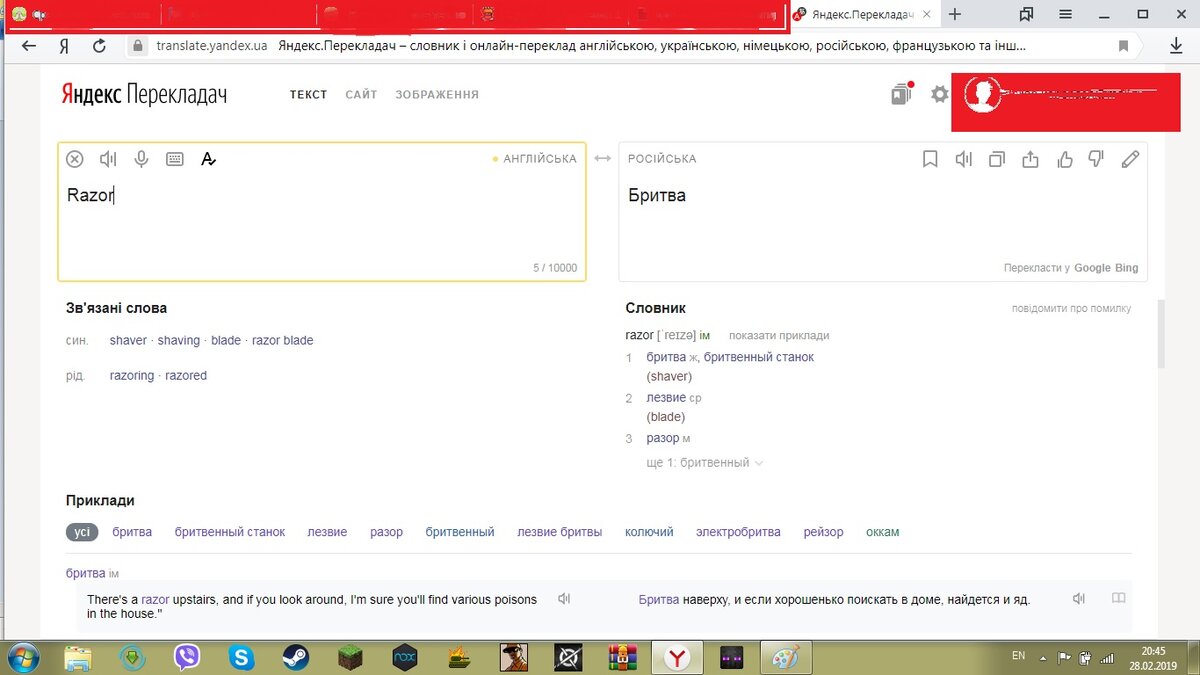Open the browser hamburger menu
1200x675 pixels.
[x=1066, y=14]
